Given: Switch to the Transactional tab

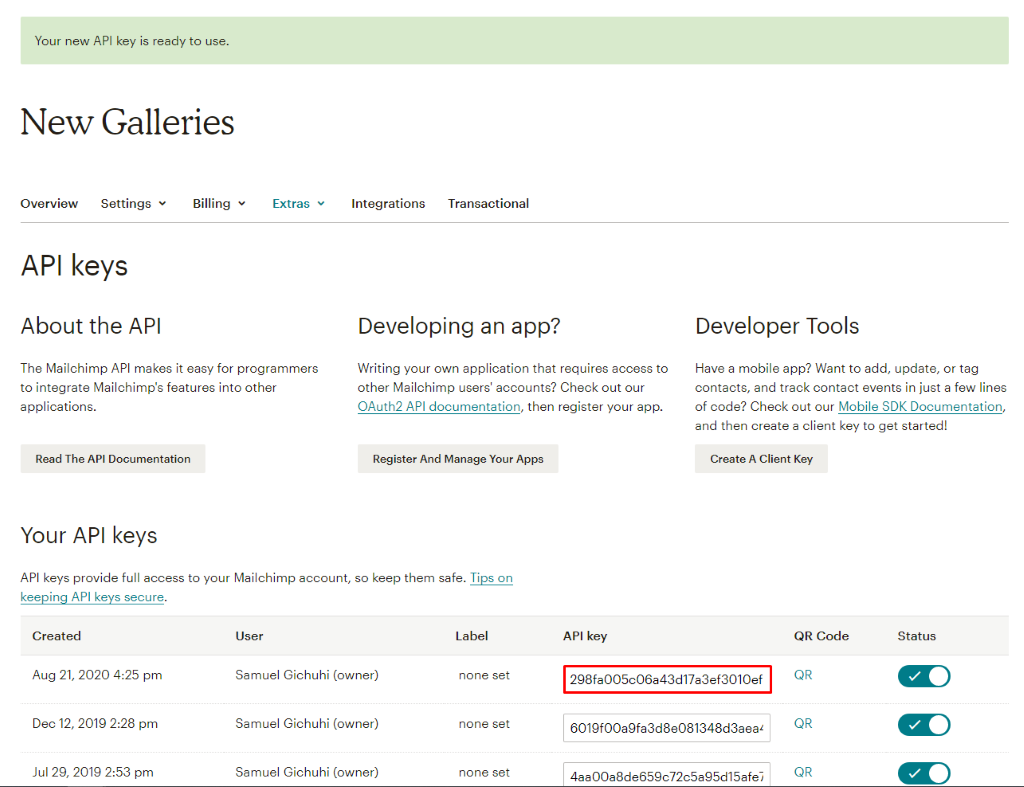Looking at the screenshot, I should pyautogui.click(x=488, y=203).
